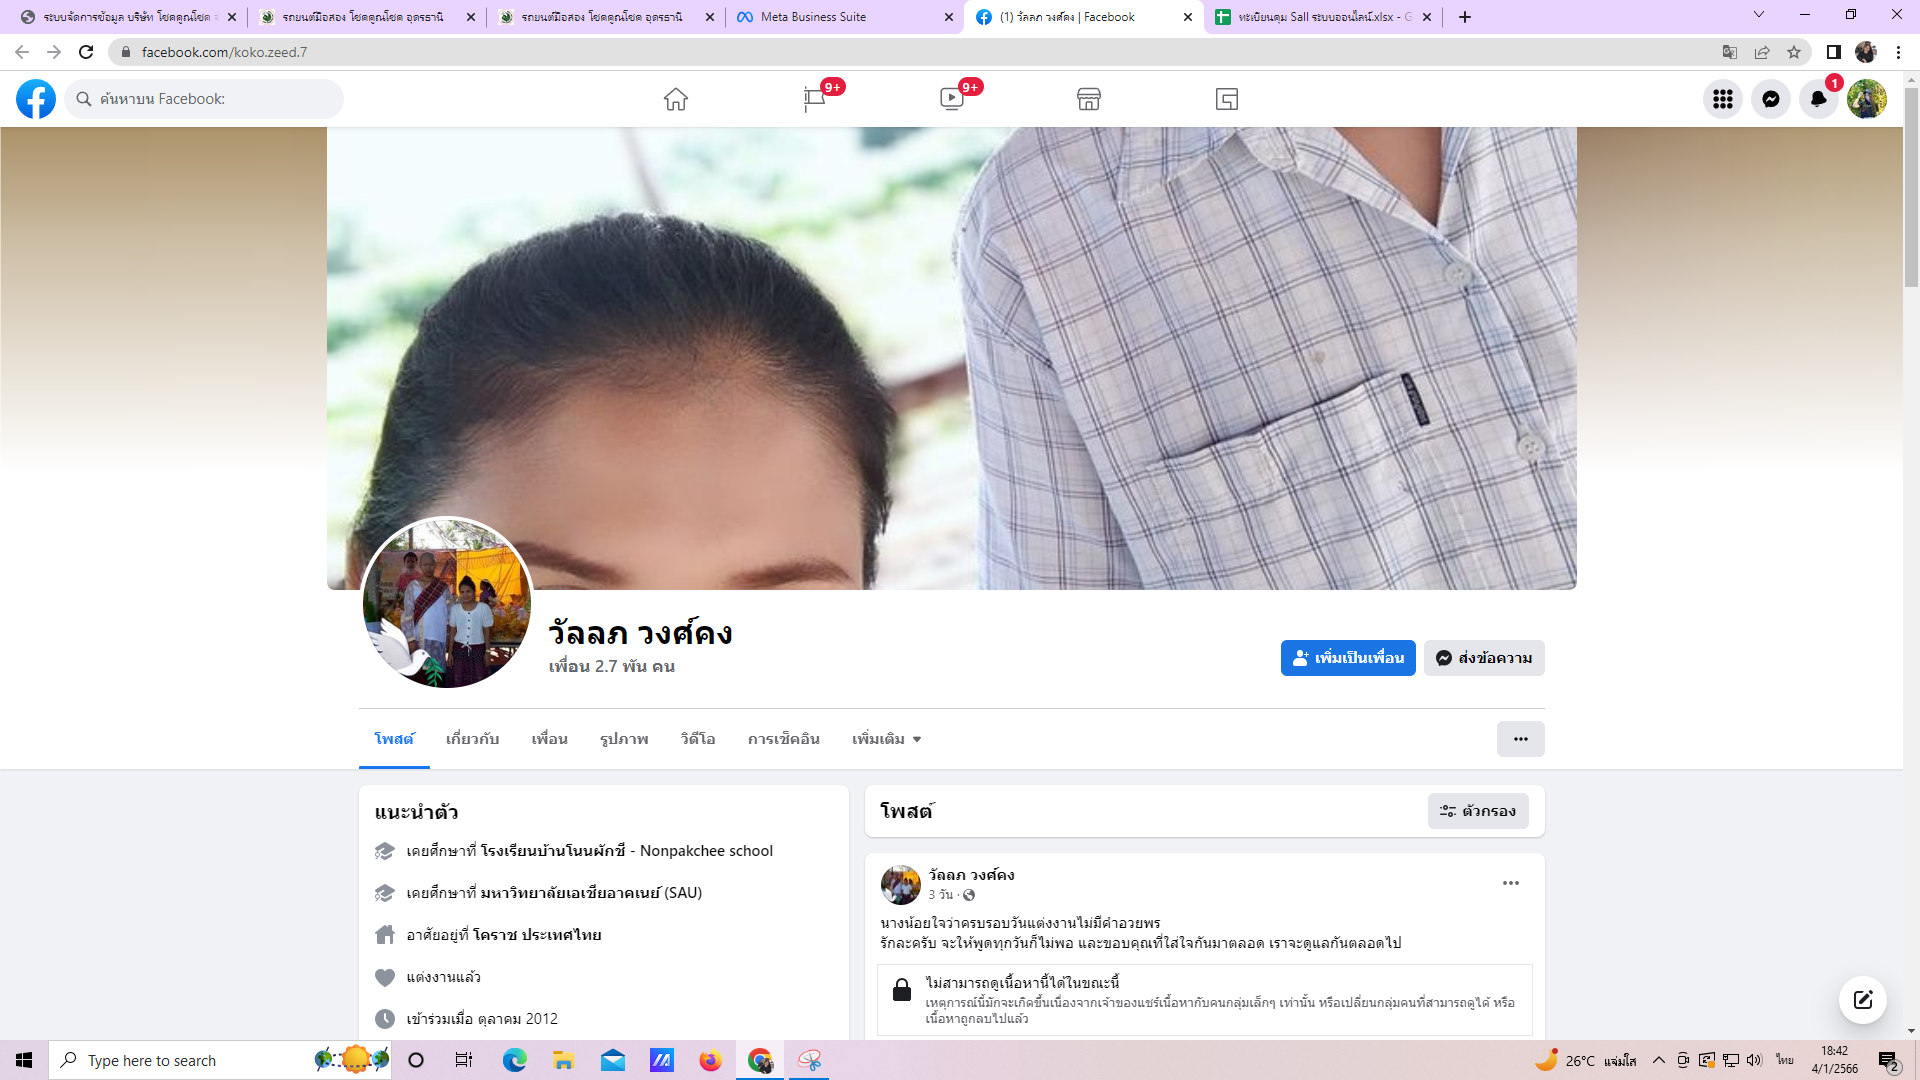Click the ส่งข้อความ button
This screenshot has height=1080, width=1920.
1484,658
